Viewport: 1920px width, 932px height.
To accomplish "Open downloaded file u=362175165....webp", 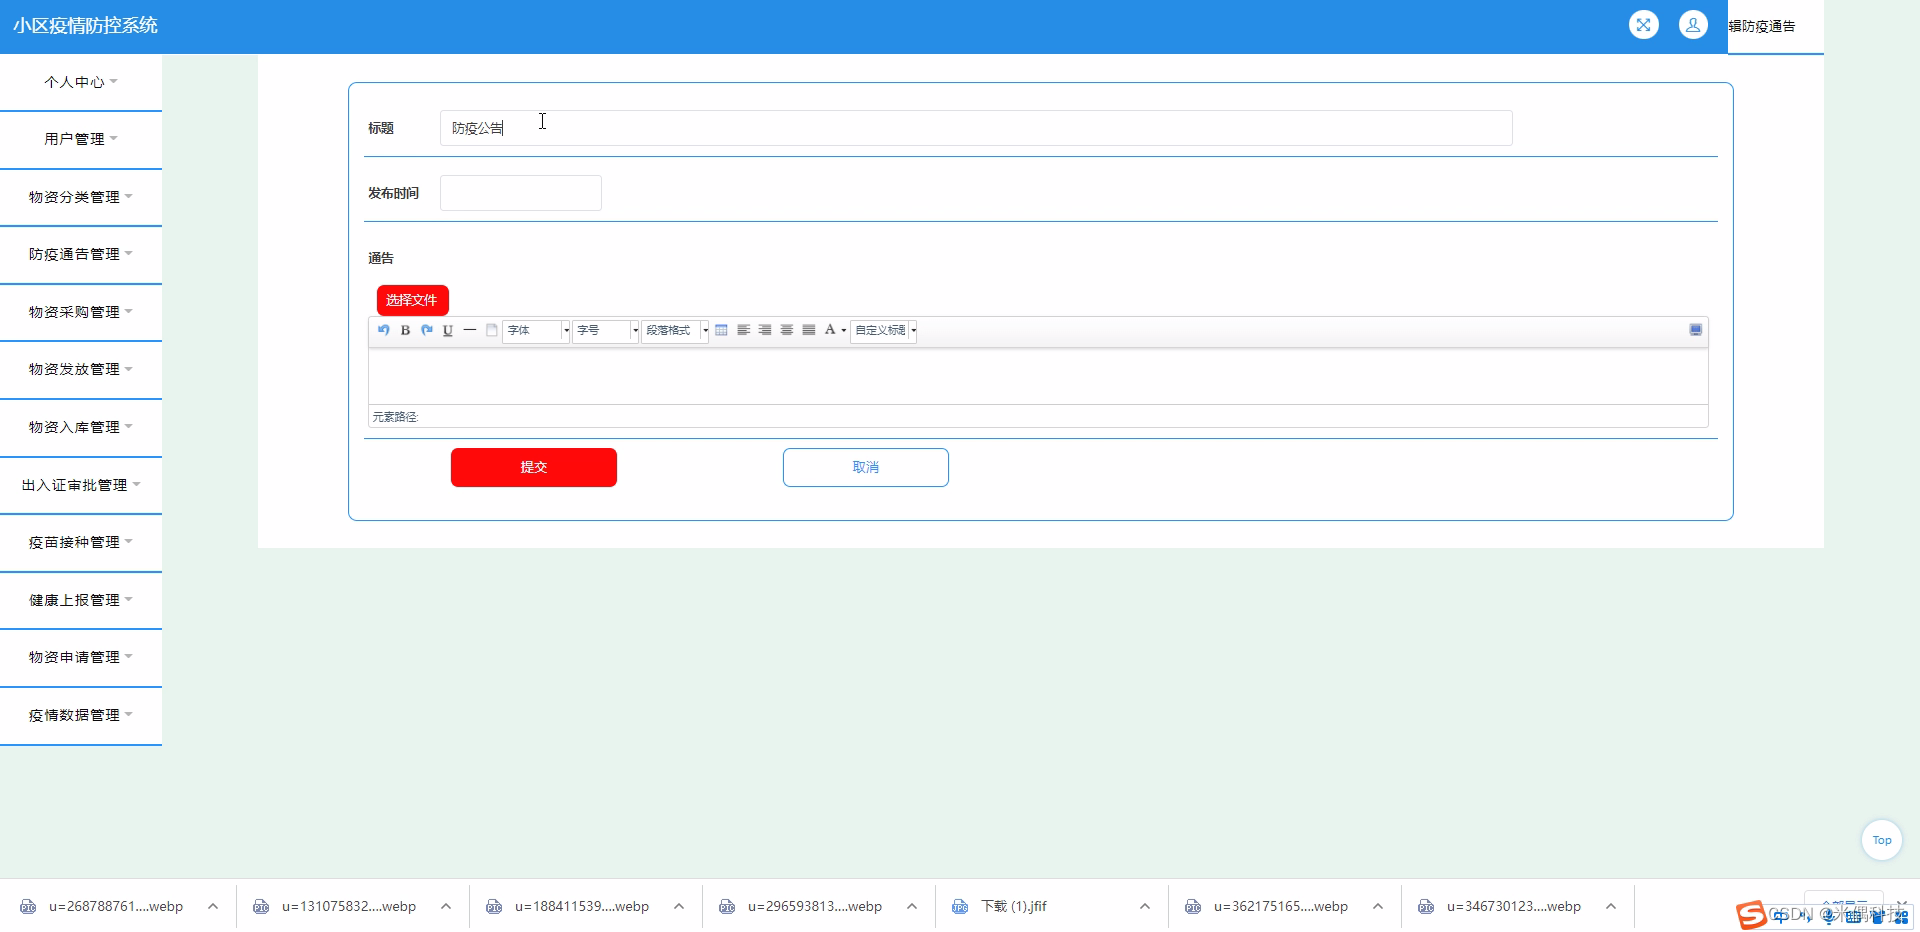I will 1281,906.
